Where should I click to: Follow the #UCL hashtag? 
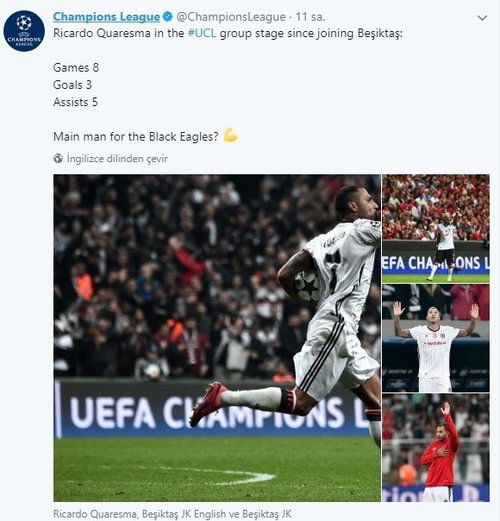[x=202, y=33]
